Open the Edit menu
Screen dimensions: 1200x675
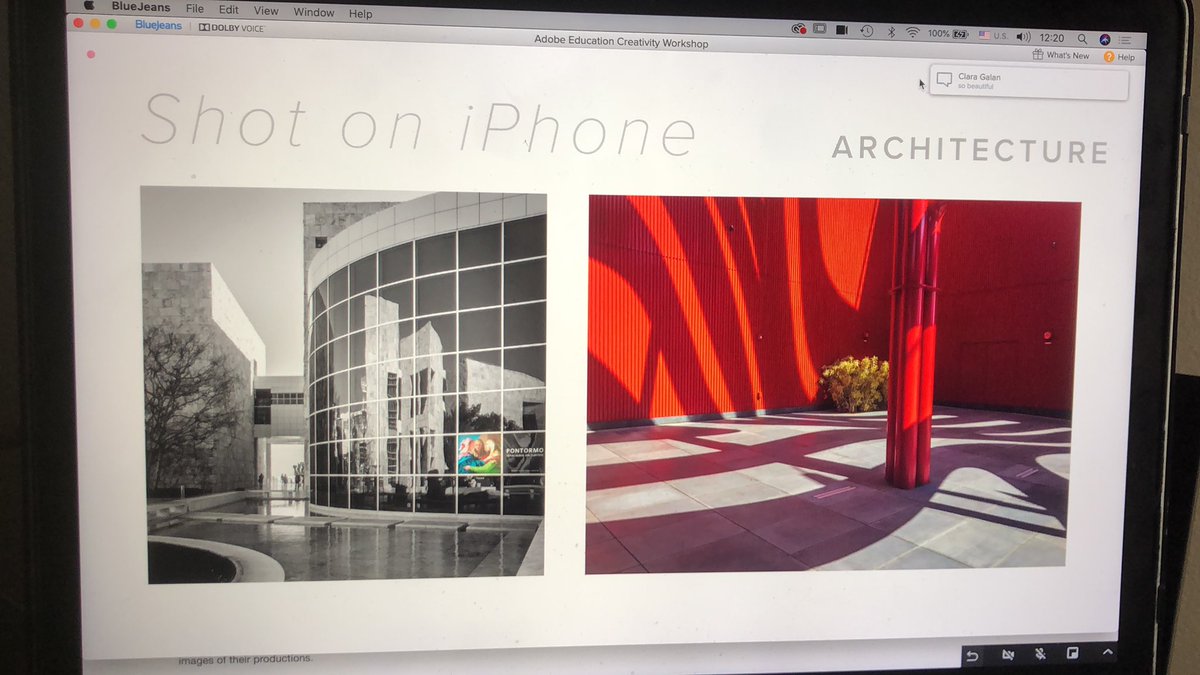click(228, 11)
